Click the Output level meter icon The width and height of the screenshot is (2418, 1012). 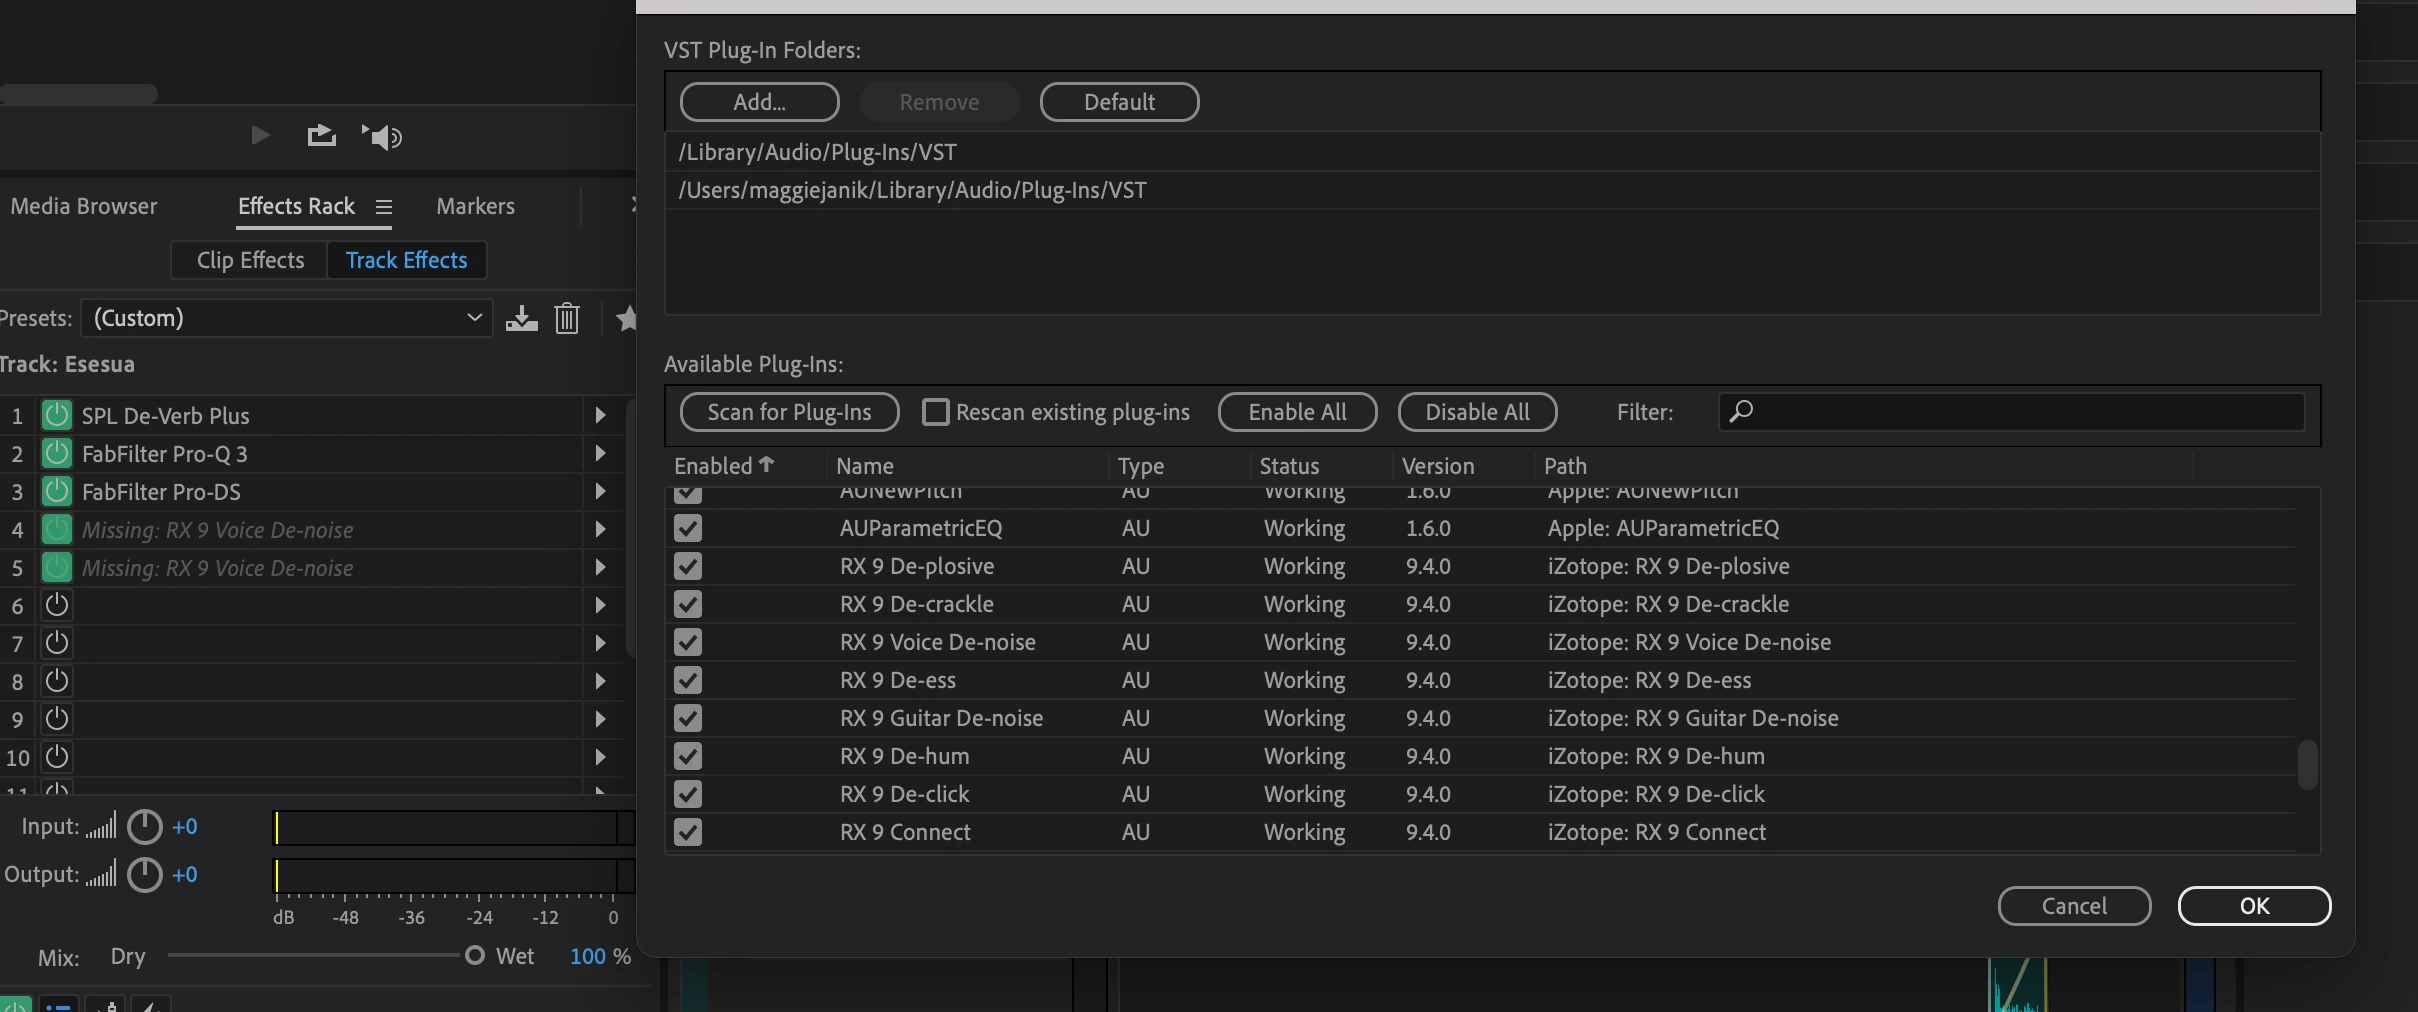(100, 874)
